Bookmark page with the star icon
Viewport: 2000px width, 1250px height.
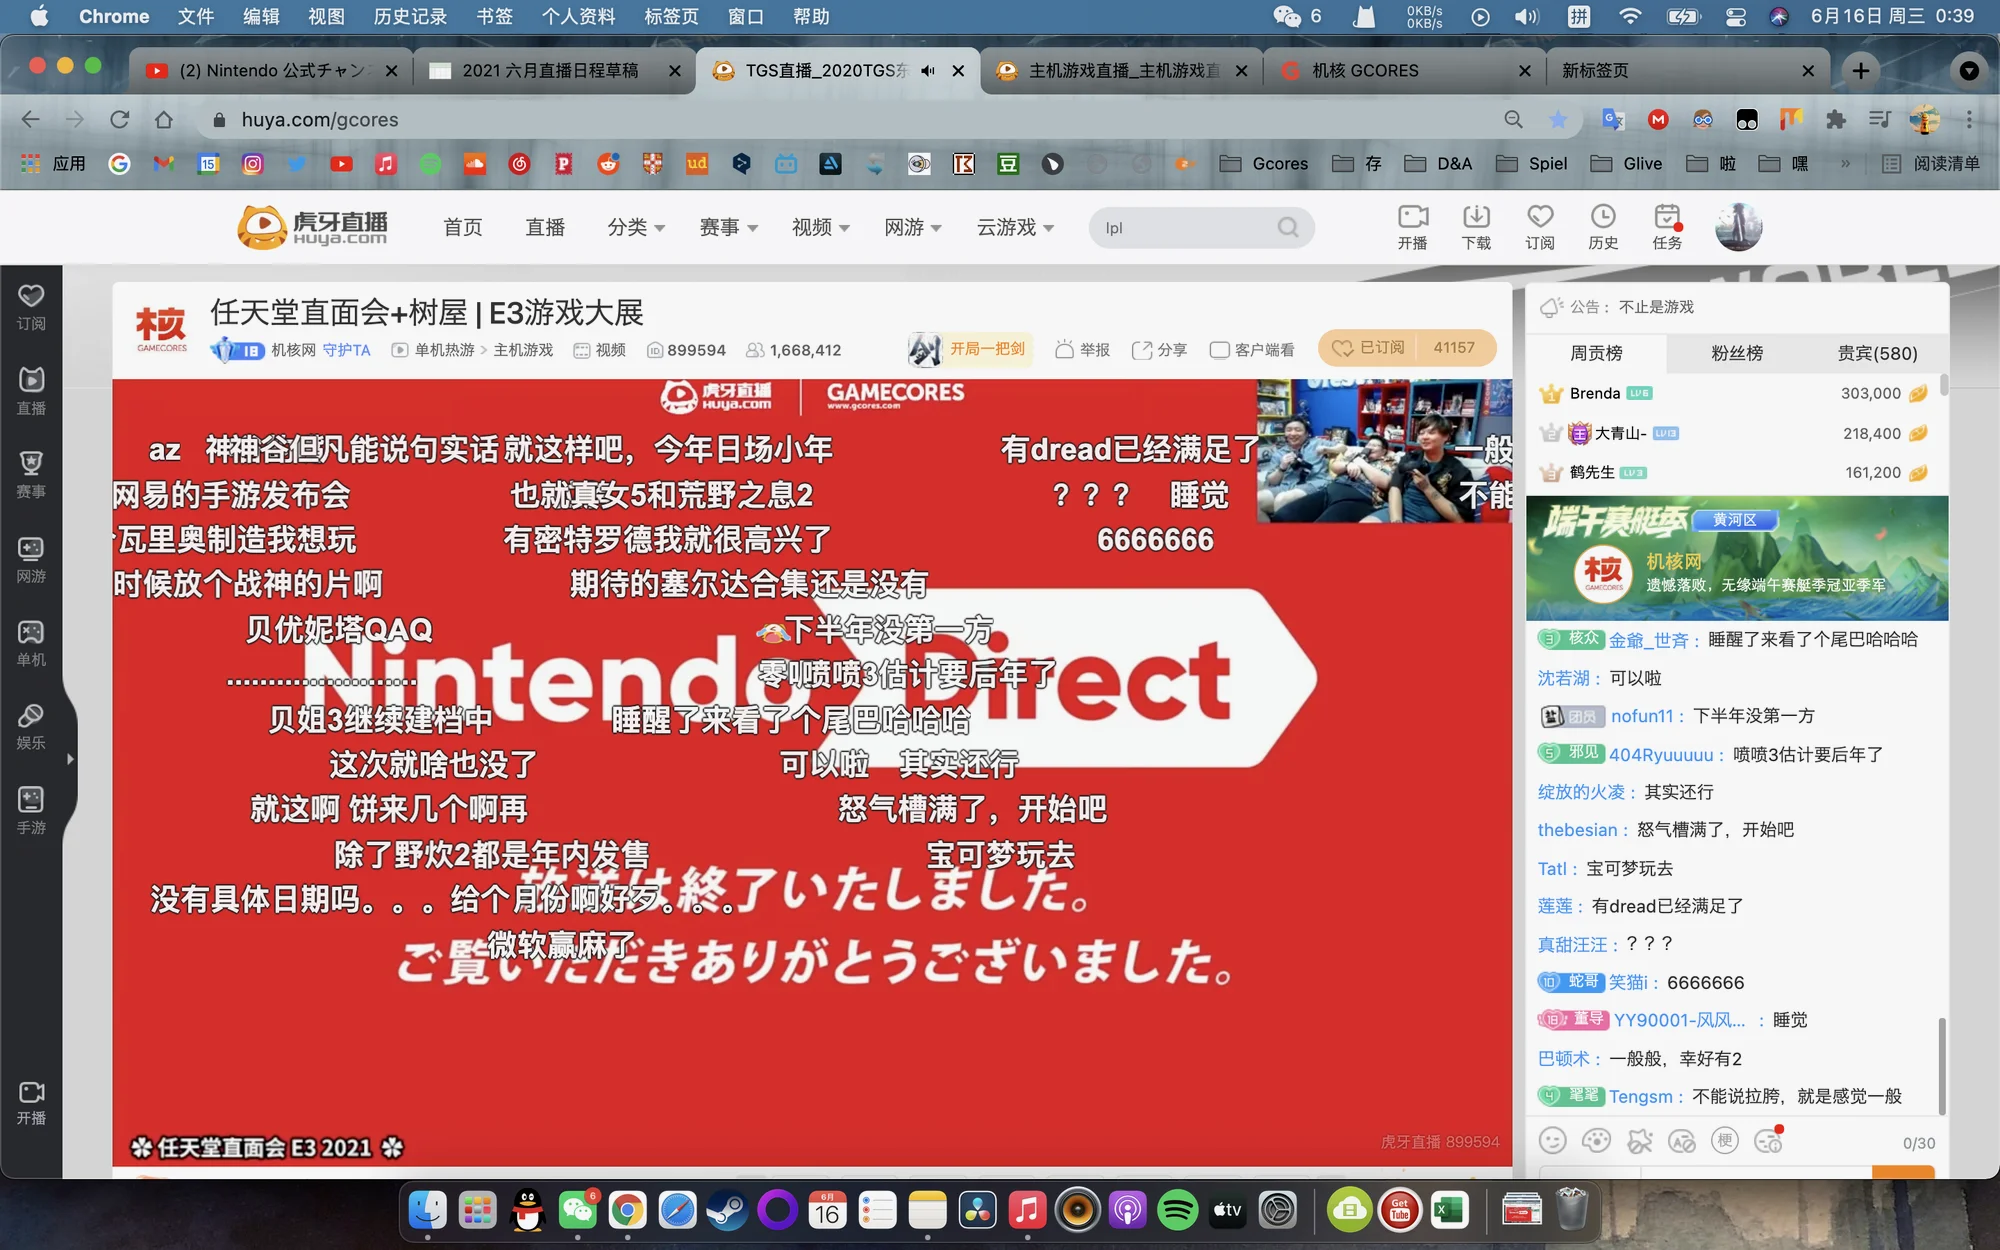point(1558,120)
